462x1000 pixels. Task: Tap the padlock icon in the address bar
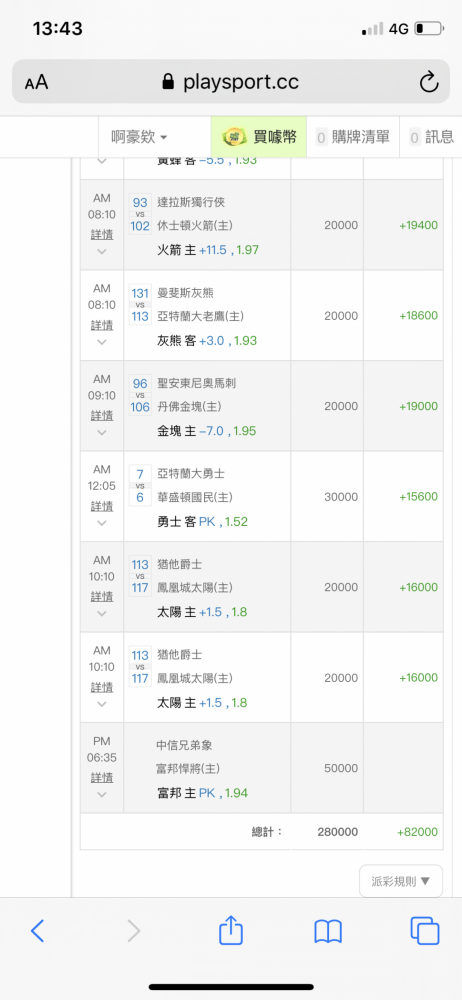tap(168, 82)
